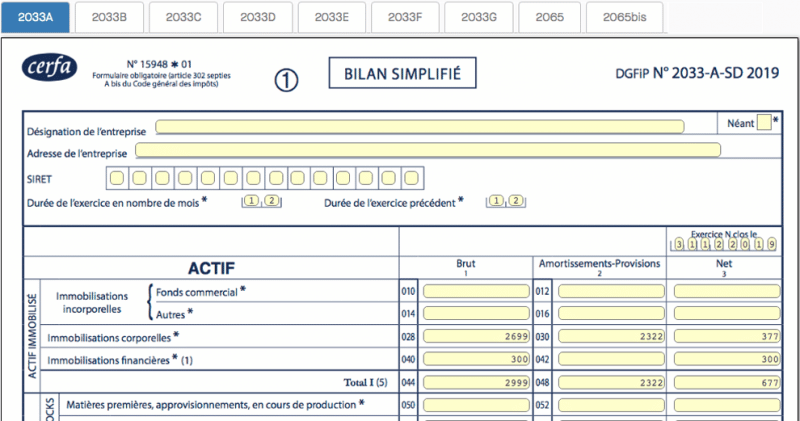Select Immobilisations corporelles Brut value 2699
Image resolution: width=800 pixels, height=421 pixels.
pyautogui.click(x=476, y=336)
